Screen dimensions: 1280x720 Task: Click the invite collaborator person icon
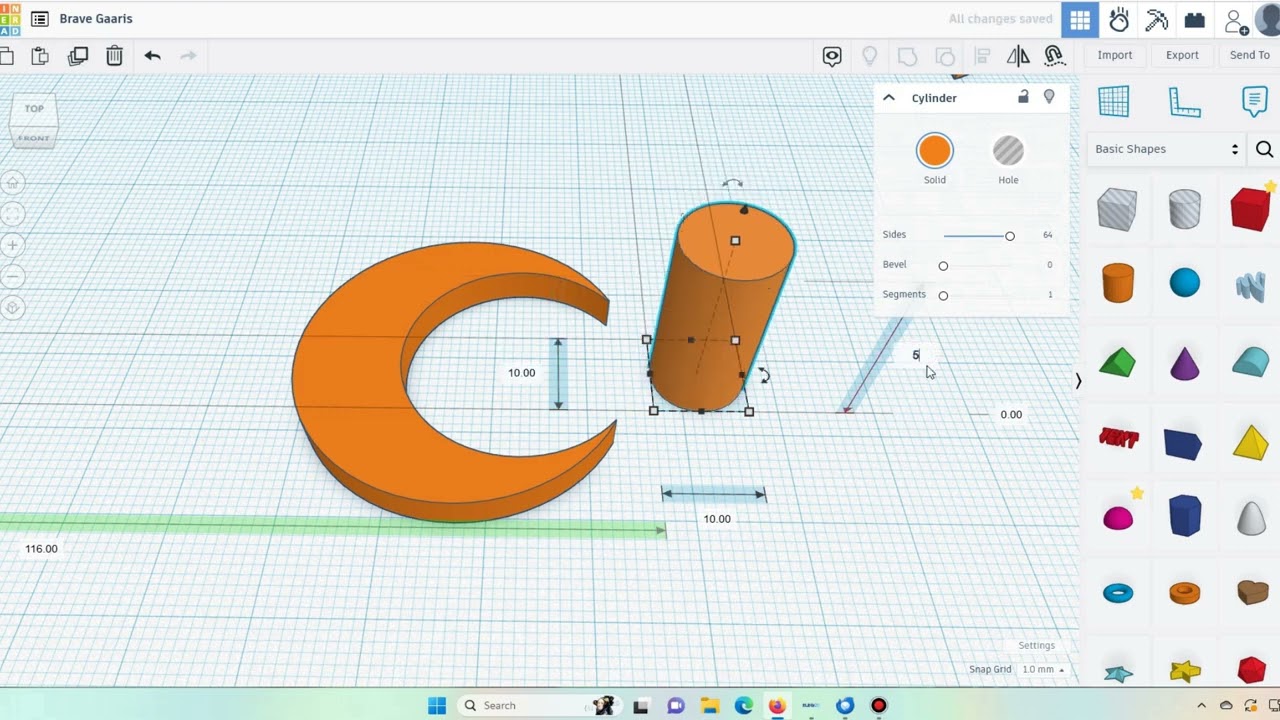[x=1235, y=21]
